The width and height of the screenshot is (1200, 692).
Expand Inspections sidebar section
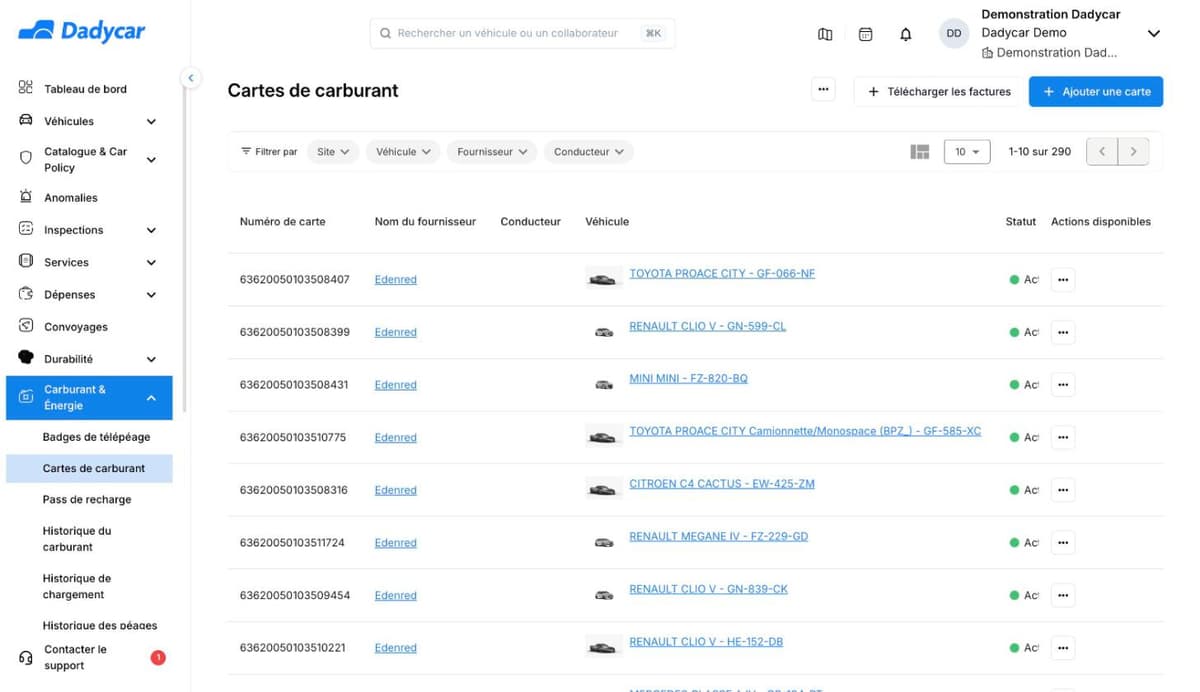(x=151, y=230)
